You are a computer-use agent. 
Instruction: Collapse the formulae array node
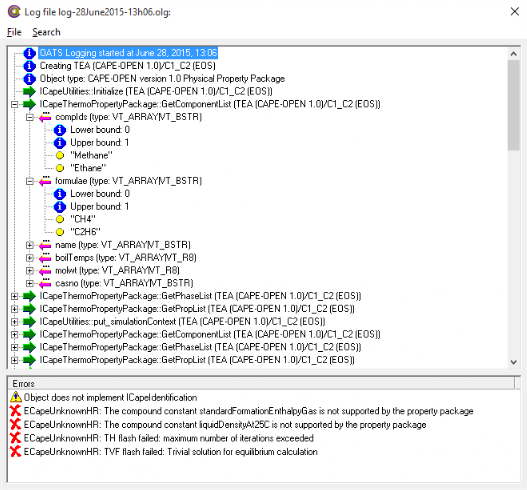pos(30,181)
